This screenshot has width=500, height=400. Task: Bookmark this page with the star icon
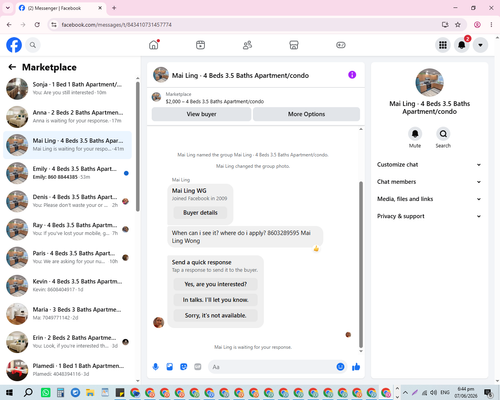(458, 25)
